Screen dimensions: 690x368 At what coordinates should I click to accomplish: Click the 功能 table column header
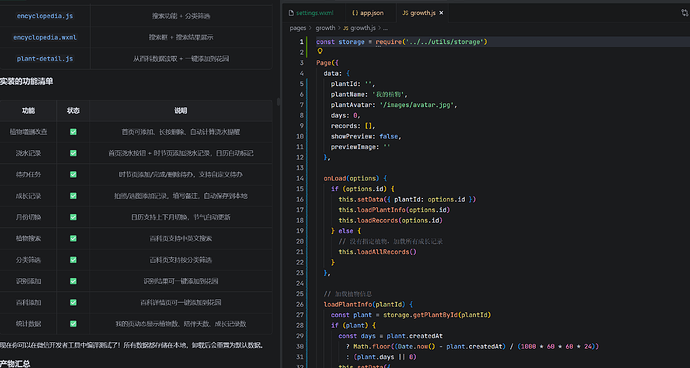point(28,111)
